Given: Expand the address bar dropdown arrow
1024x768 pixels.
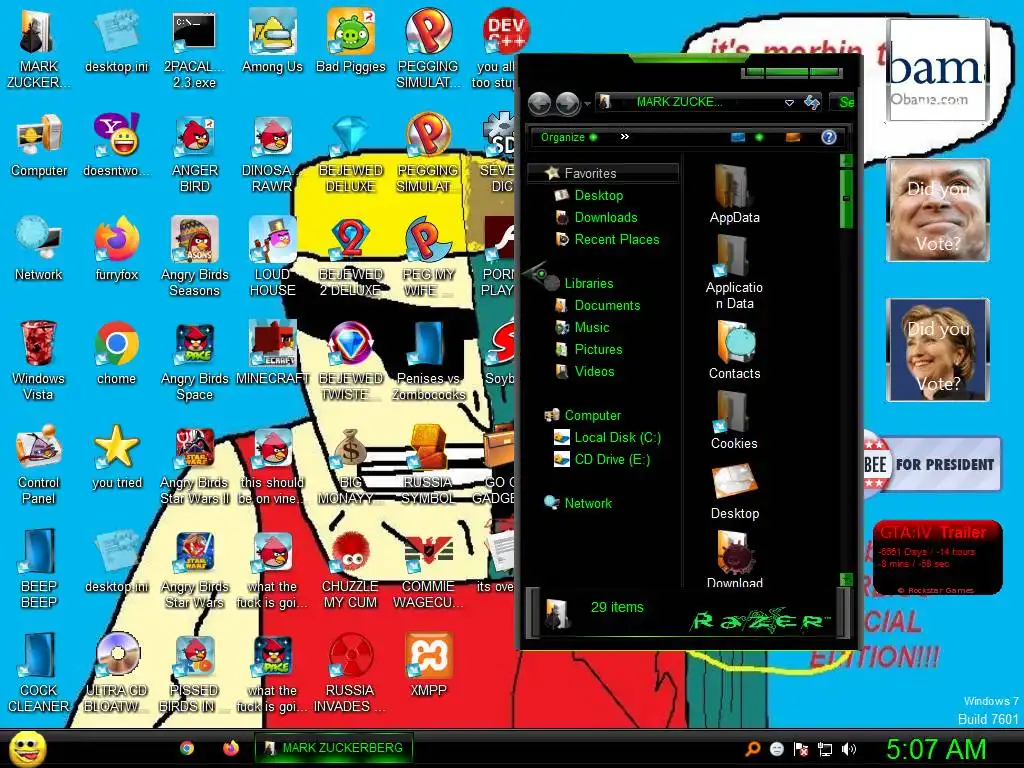Looking at the screenshot, I should pyautogui.click(x=789, y=103).
